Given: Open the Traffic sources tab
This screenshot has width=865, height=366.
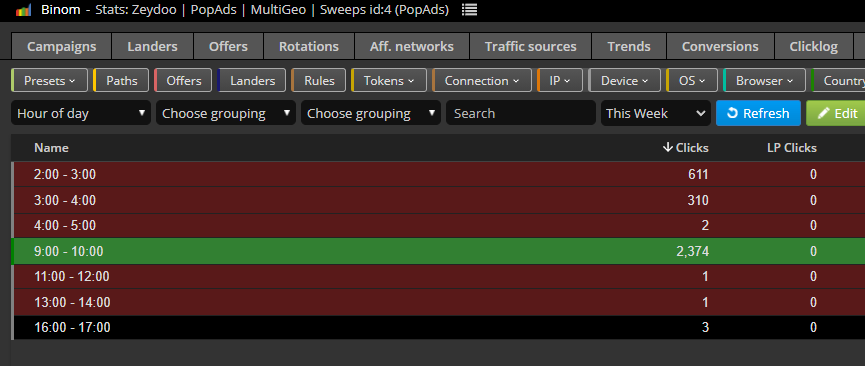Looking at the screenshot, I should coord(531,46).
